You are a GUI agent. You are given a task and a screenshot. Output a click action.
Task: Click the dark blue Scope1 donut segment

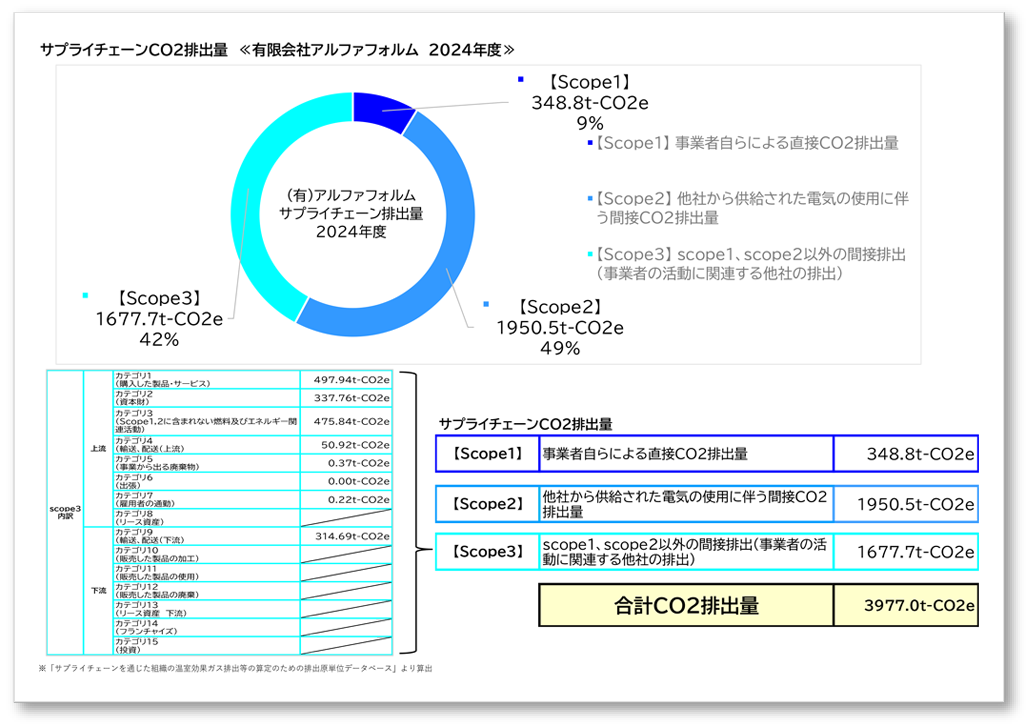(x=382, y=110)
